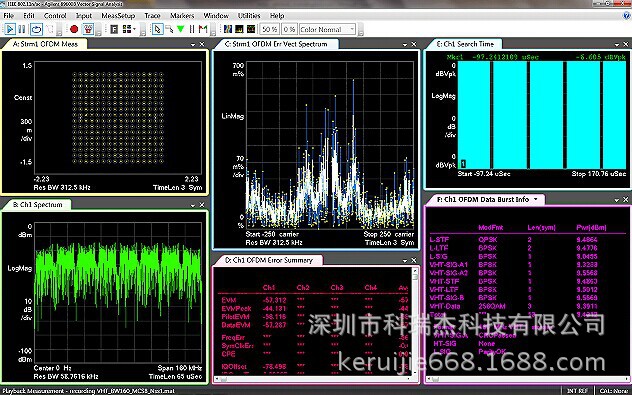This screenshot has height=395, width=632.
Task: Open the Utilities menu
Action: pos(249,15)
